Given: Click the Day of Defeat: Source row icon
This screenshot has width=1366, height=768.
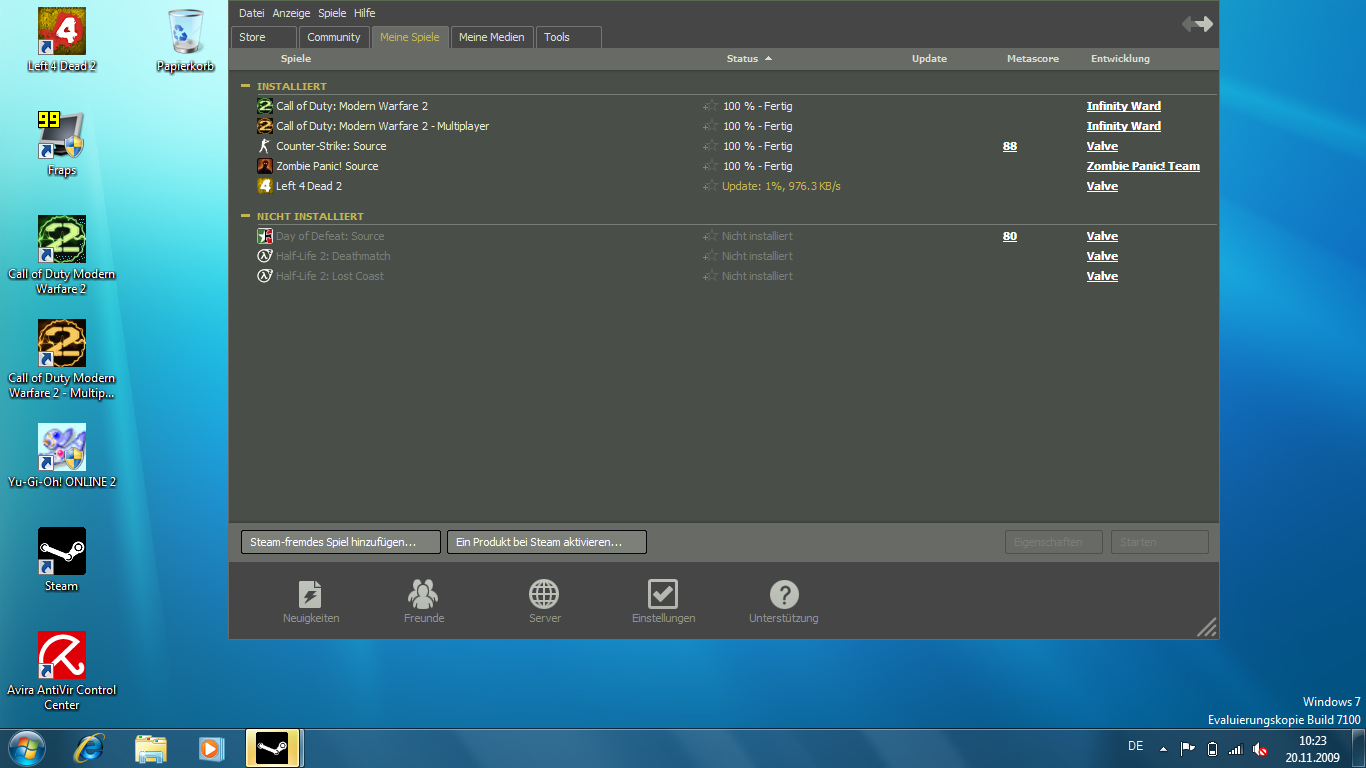Looking at the screenshot, I should (x=265, y=236).
